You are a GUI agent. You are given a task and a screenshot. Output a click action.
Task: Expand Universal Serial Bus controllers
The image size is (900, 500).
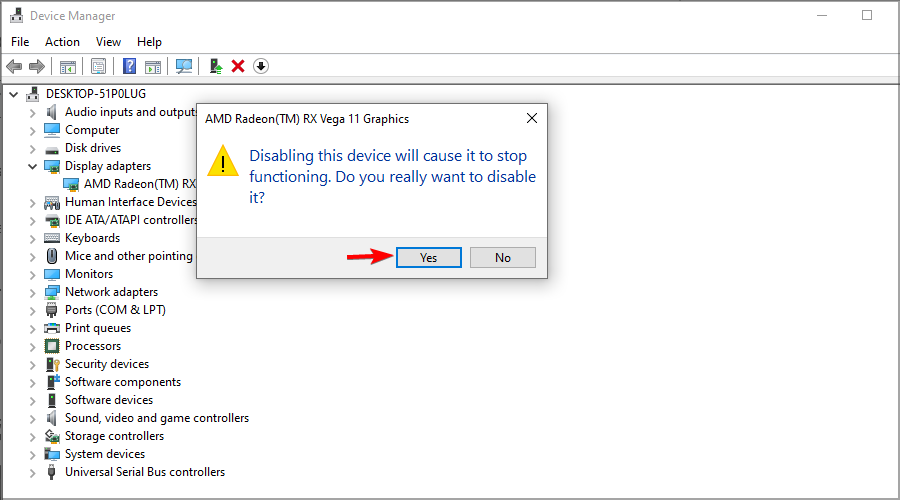(32, 472)
